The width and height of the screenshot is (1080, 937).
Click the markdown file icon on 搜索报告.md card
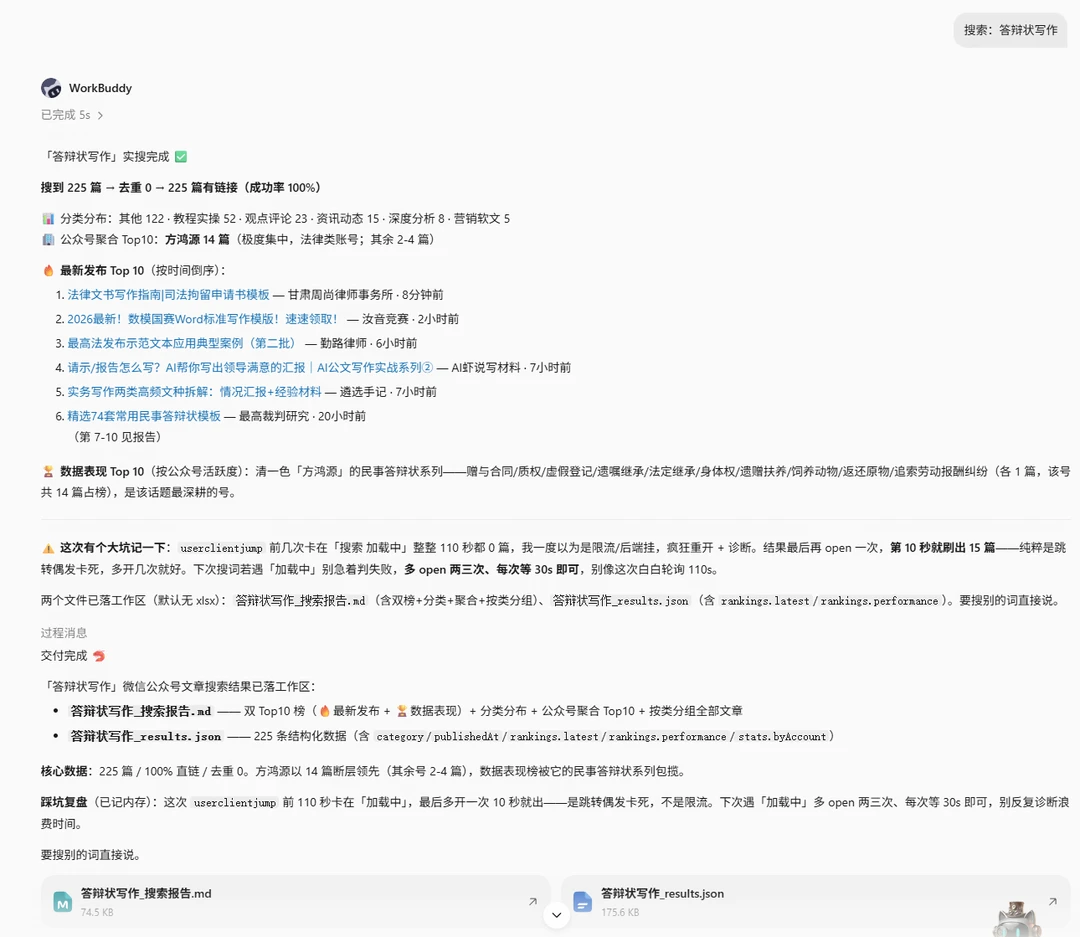point(63,902)
